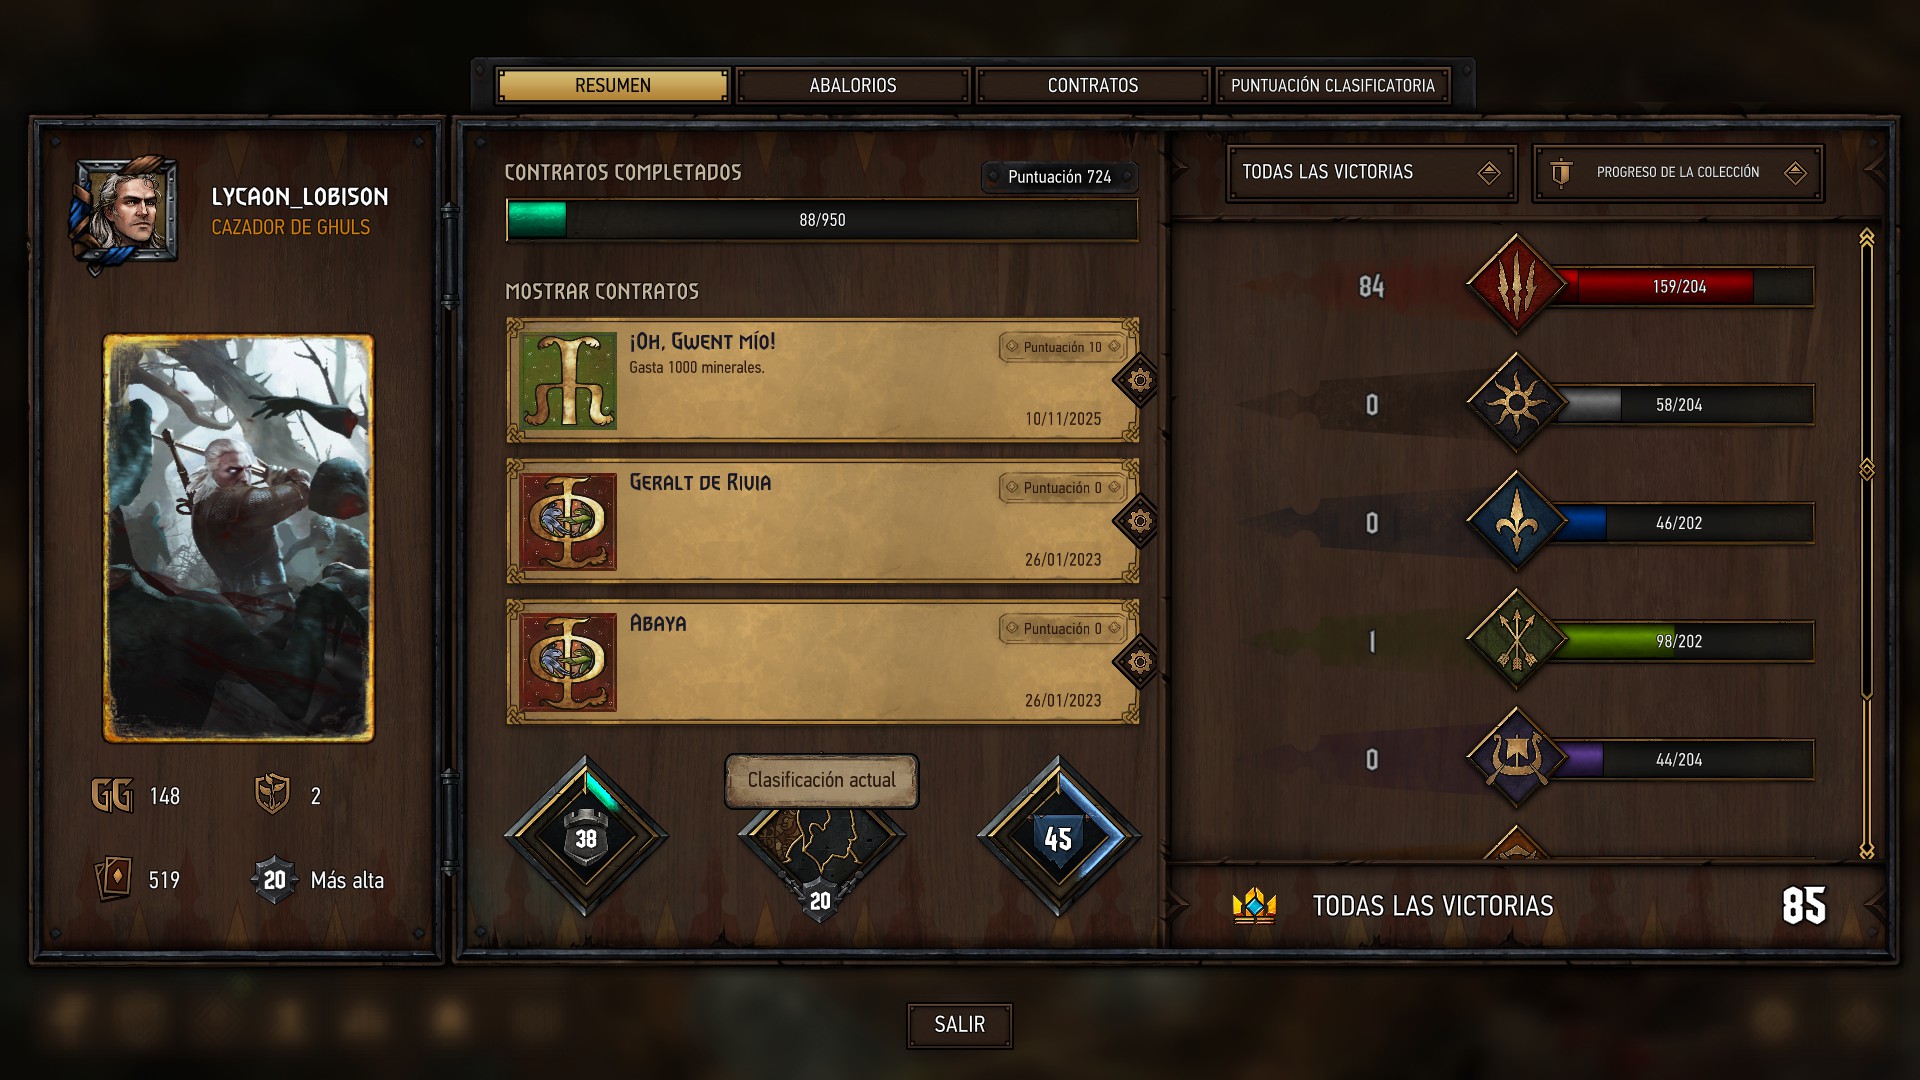Viewport: 1920px width, 1080px height.
Task: Click the 88/950 completed contracts progress bar
Action: point(822,220)
